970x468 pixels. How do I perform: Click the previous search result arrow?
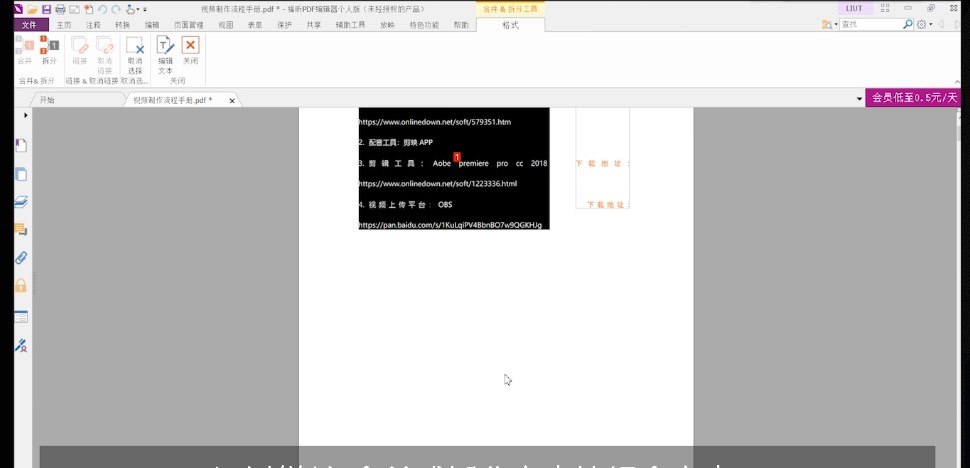click(941, 25)
